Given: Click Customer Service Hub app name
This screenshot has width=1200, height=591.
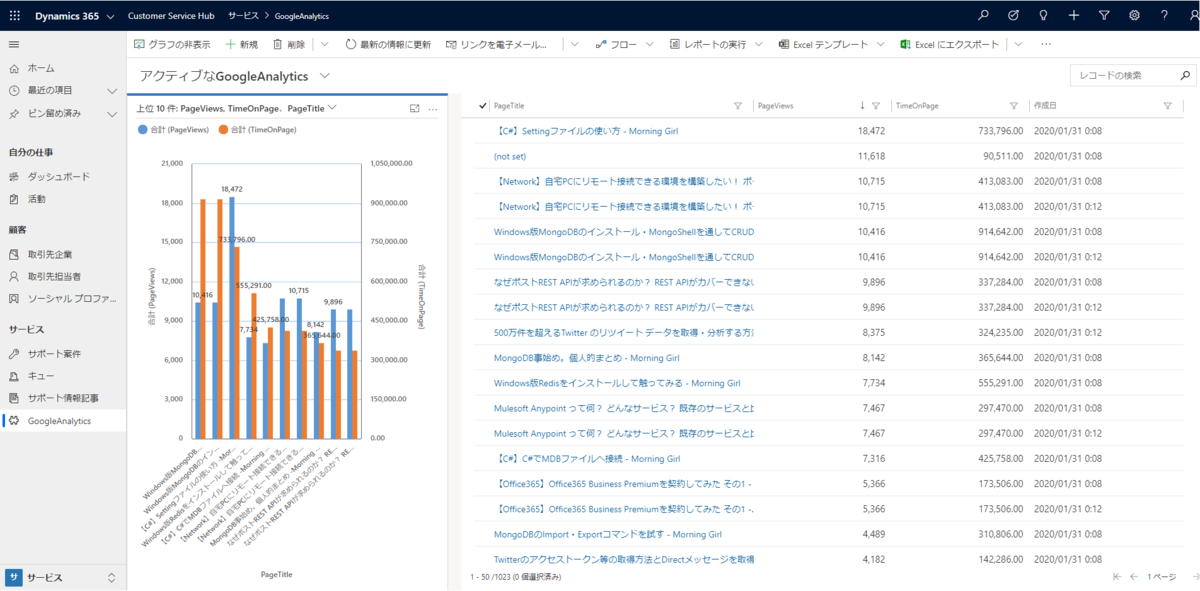Looking at the screenshot, I should coord(172,16).
